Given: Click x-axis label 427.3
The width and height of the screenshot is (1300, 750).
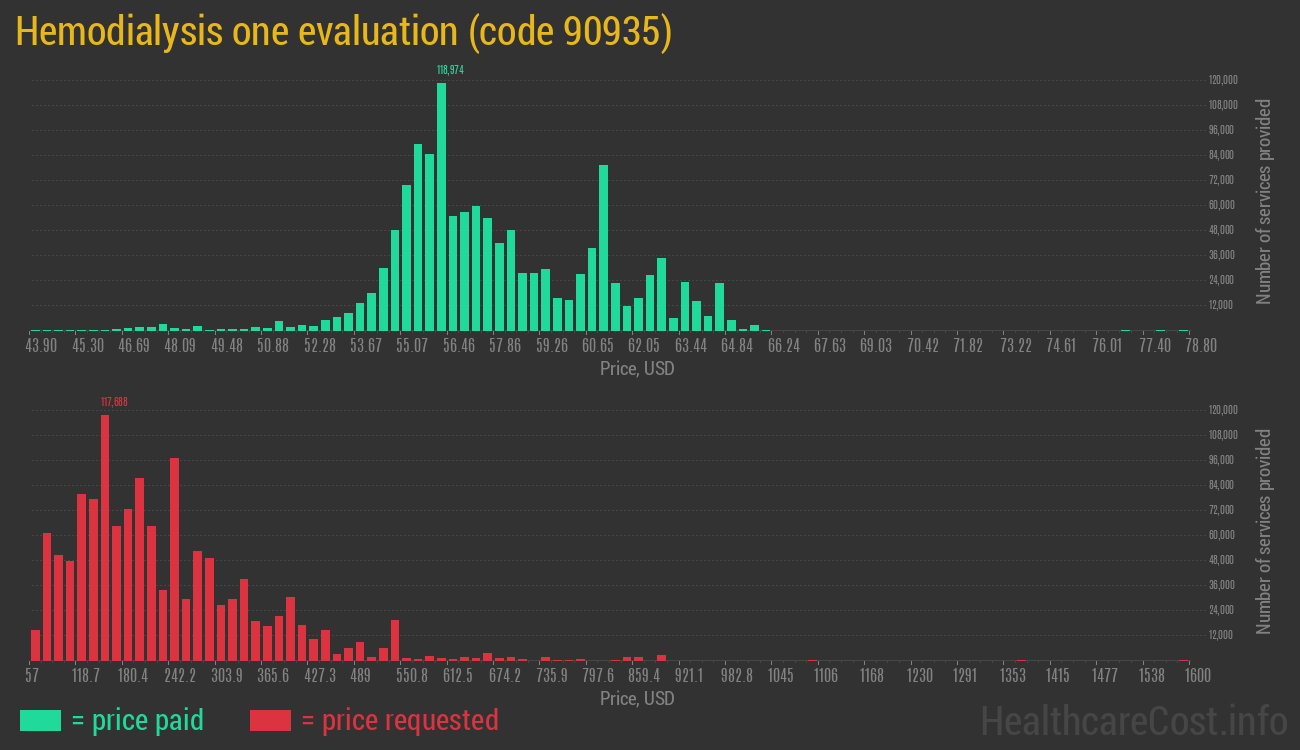Looking at the screenshot, I should 320,676.
